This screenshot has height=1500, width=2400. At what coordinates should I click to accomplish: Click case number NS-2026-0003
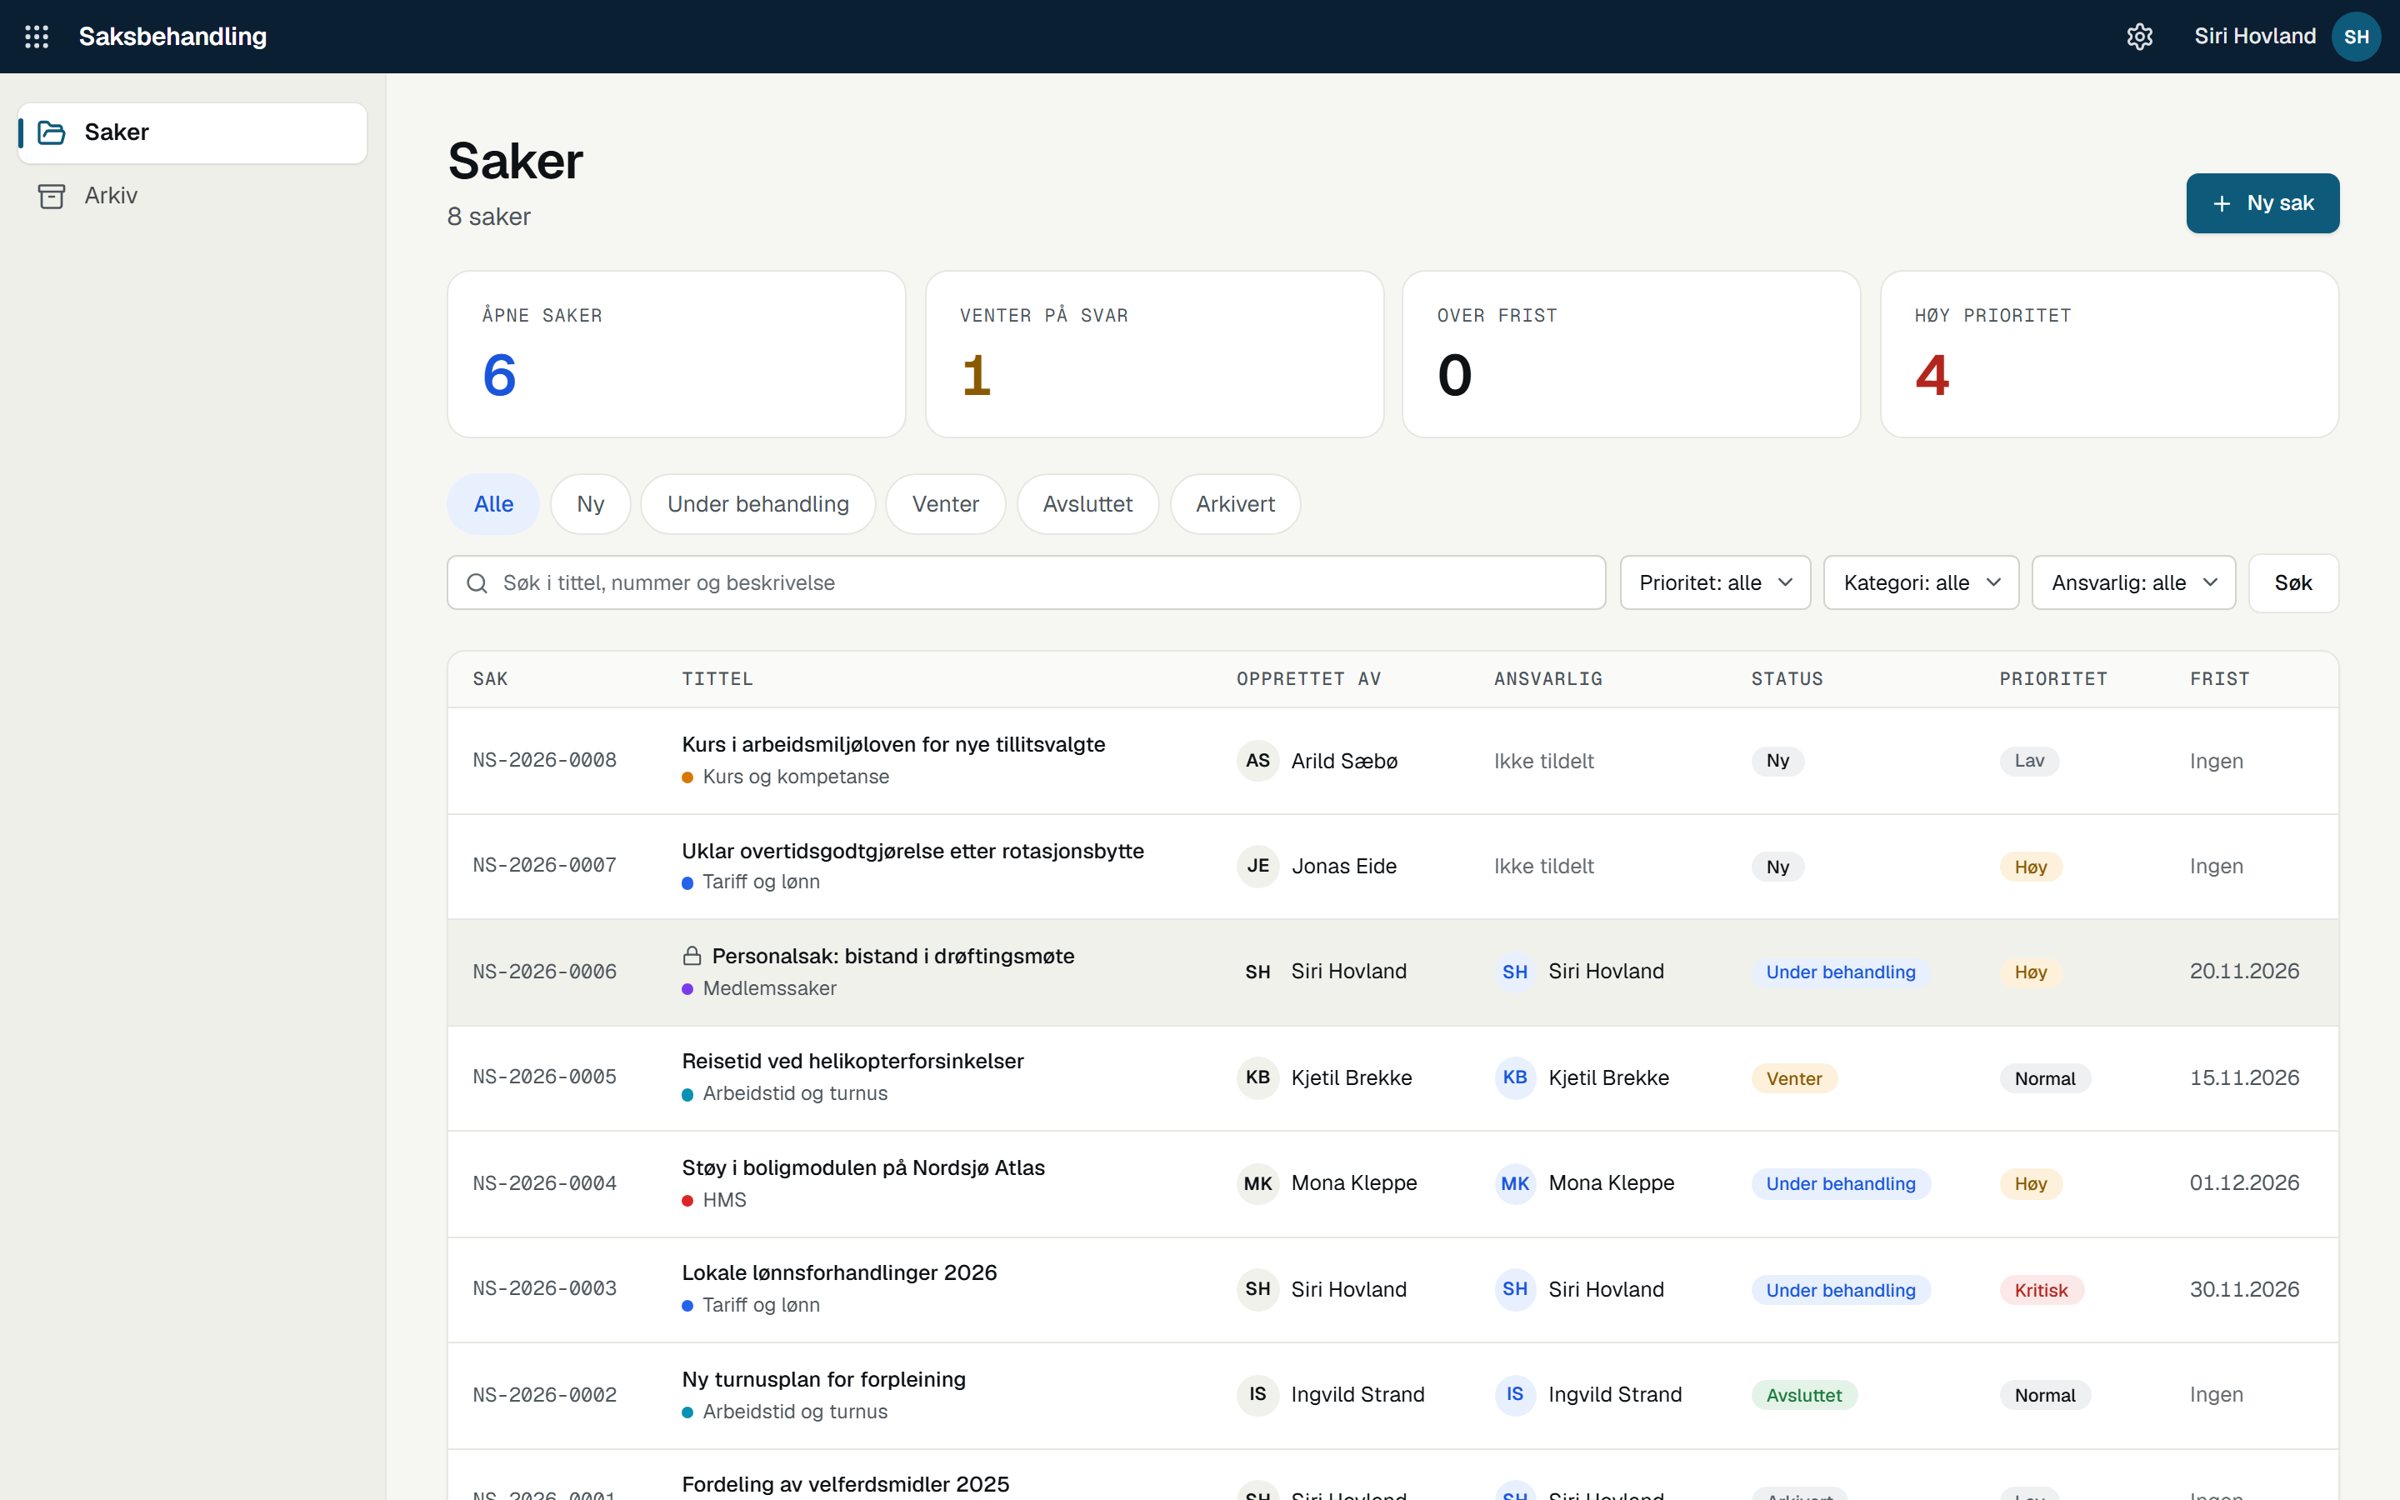(545, 1289)
